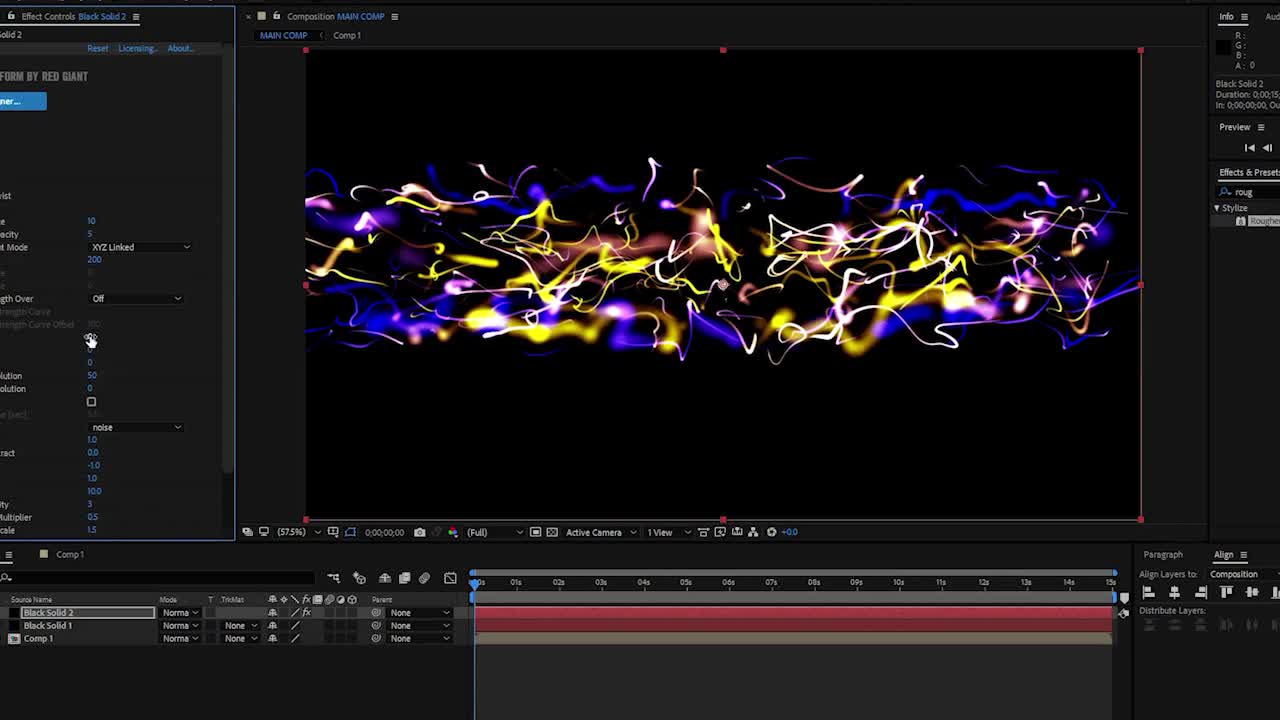Jump to first frame in Preview panel
The height and width of the screenshot is (720, 1280).
tap(1249, 147)
